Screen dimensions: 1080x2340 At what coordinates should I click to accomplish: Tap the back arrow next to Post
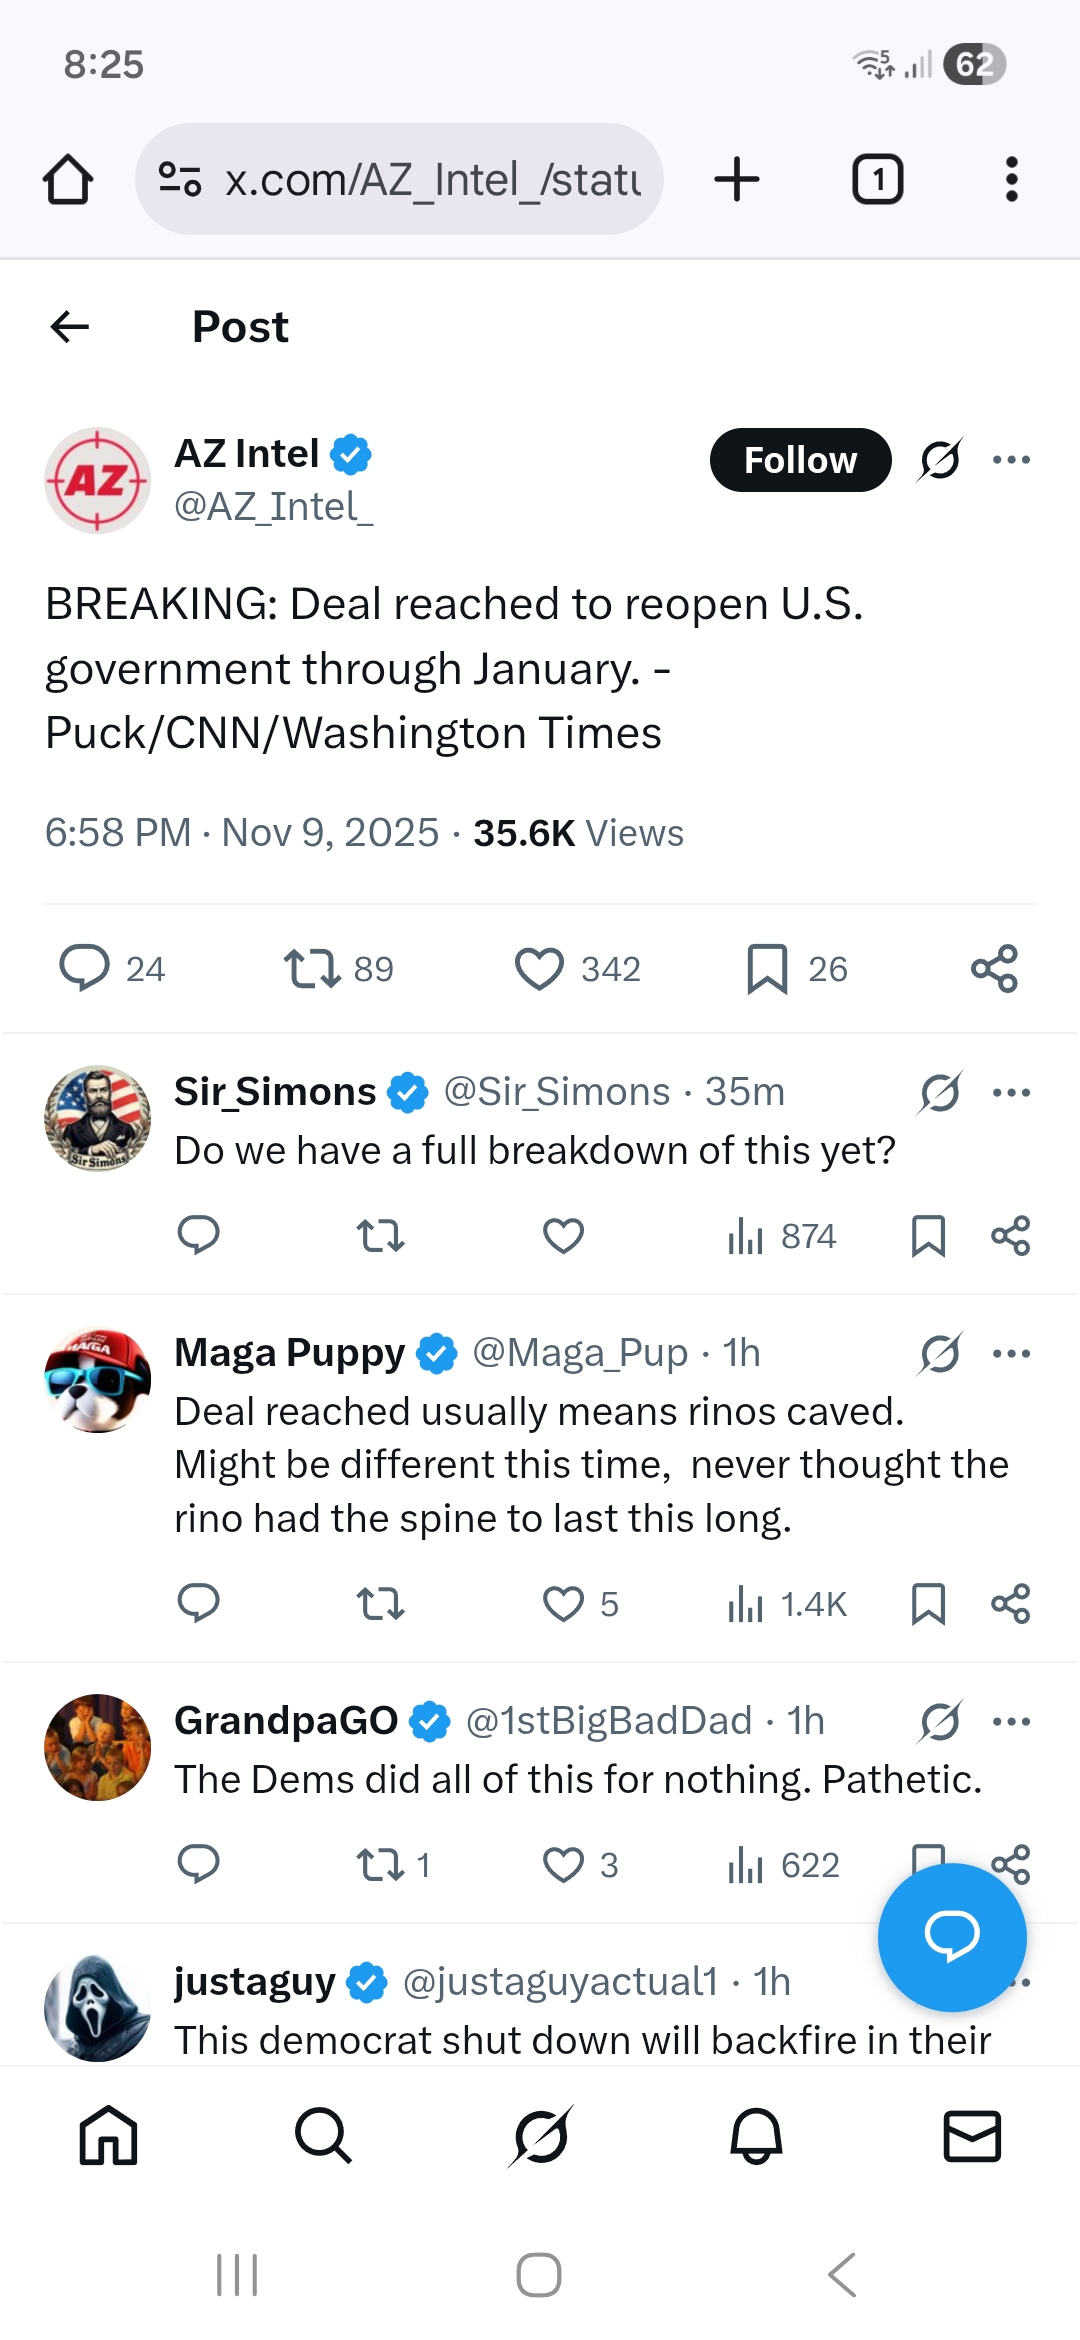click(x=70, y=326)
